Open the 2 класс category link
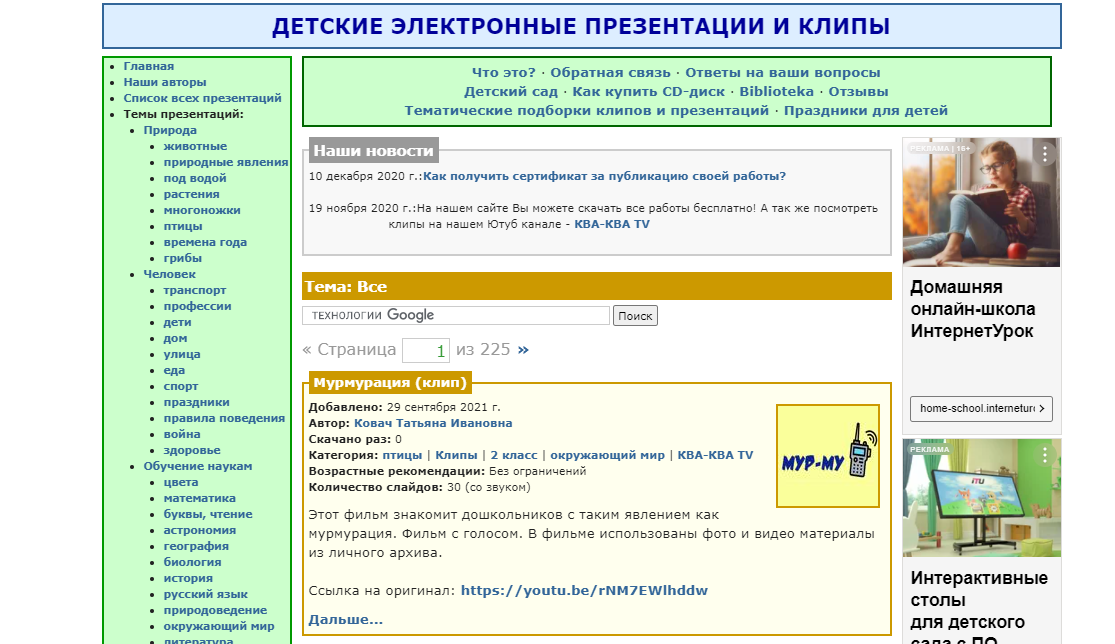This screenshot has height=644, width=1115. pos(514,456)
